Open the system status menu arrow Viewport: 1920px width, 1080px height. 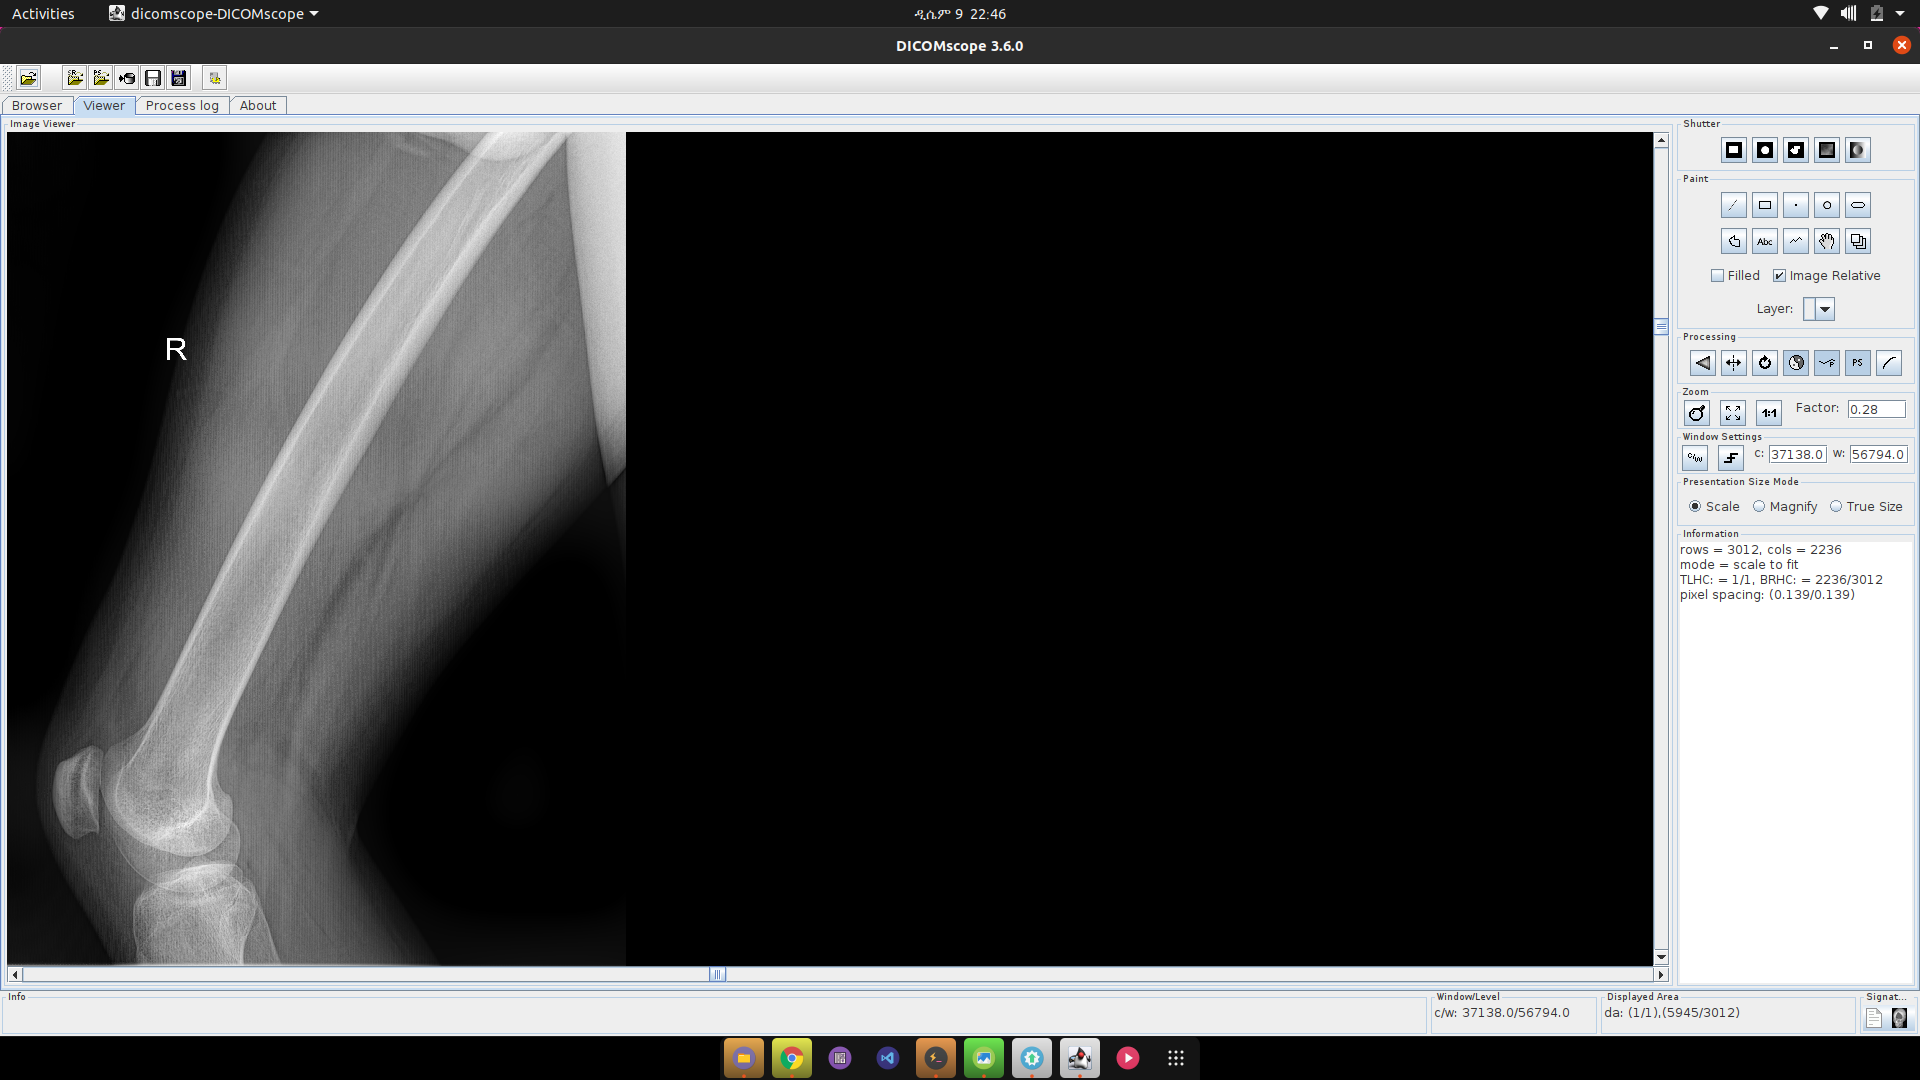coord(1900,14)
